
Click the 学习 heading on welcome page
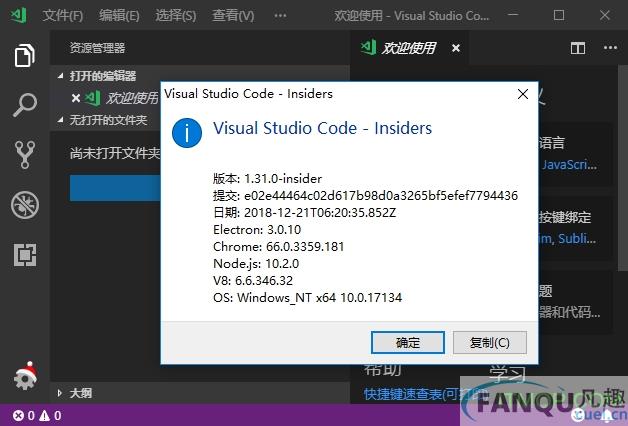click(507, 373)
